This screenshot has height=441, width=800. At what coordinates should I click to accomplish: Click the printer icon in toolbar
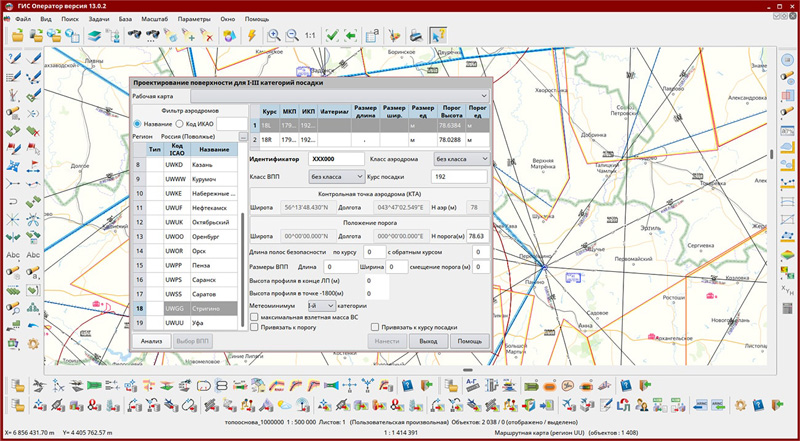[x=416, y=35]
